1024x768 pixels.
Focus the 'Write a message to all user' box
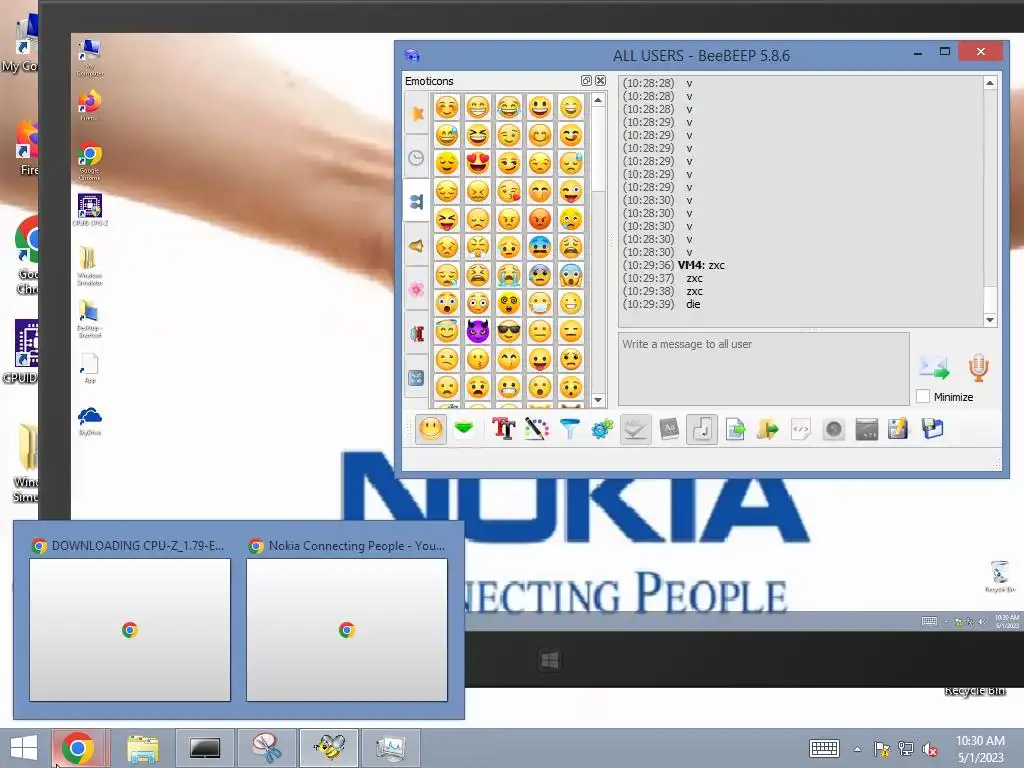coord(763,369)
